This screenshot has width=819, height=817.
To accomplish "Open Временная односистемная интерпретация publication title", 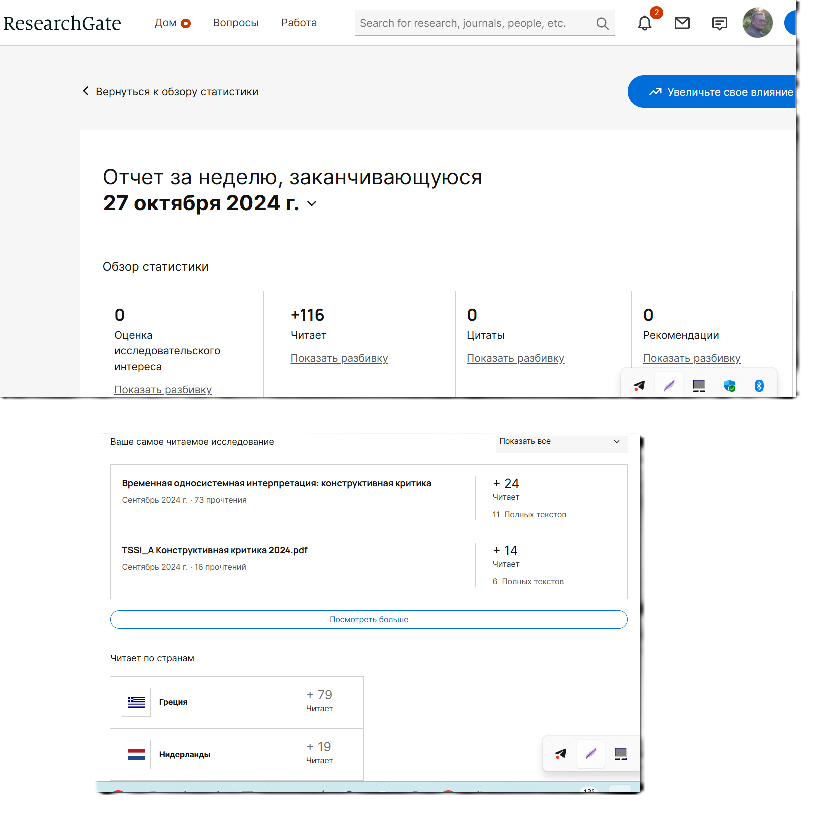I will [277, 483].
